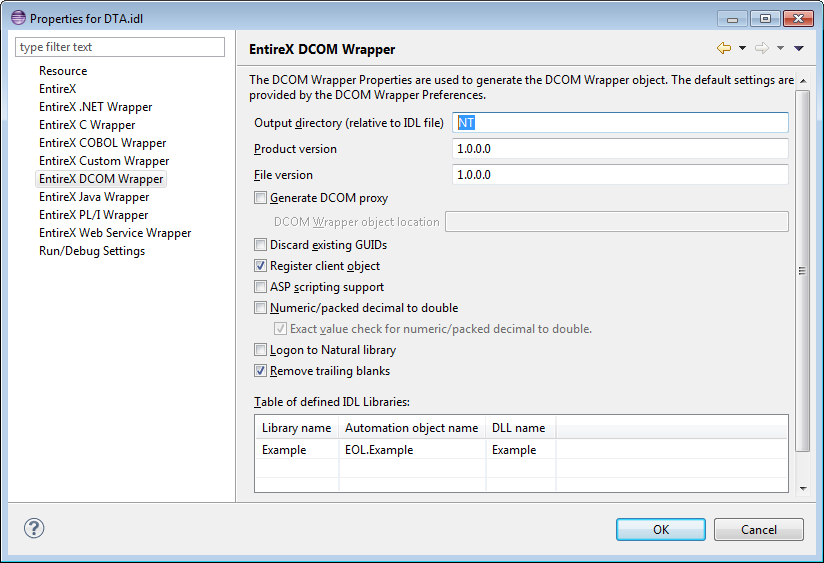Close the Properties for DTA.idl dialog
Image resolution: width=824 pixels, height=563 pixels.
(798, 18)
